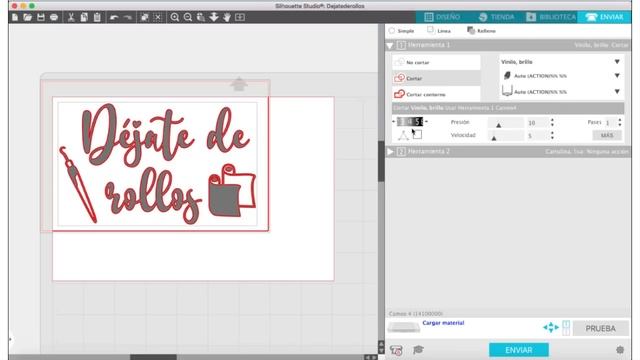The width and height of the screenshot is (640, 360).
Task: Click the mat load arrow icon
Action: [x=239, y=84]
